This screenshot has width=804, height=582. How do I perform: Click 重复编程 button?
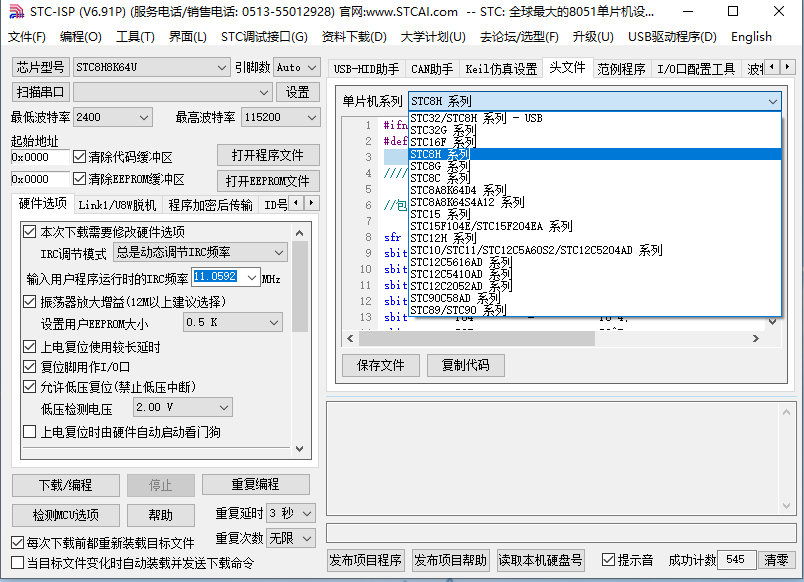click(x=255, y=485)
